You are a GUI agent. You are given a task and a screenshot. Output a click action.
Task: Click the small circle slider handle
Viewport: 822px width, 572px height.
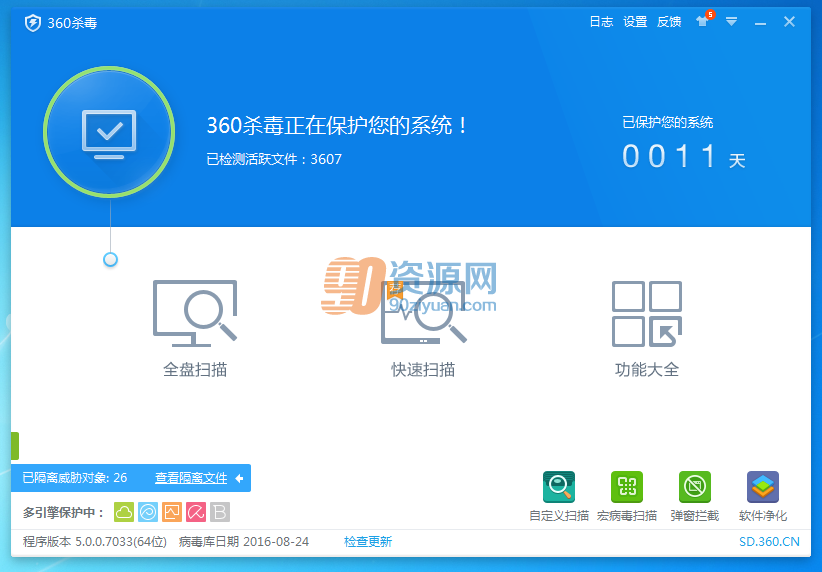(x=110, y=259)
